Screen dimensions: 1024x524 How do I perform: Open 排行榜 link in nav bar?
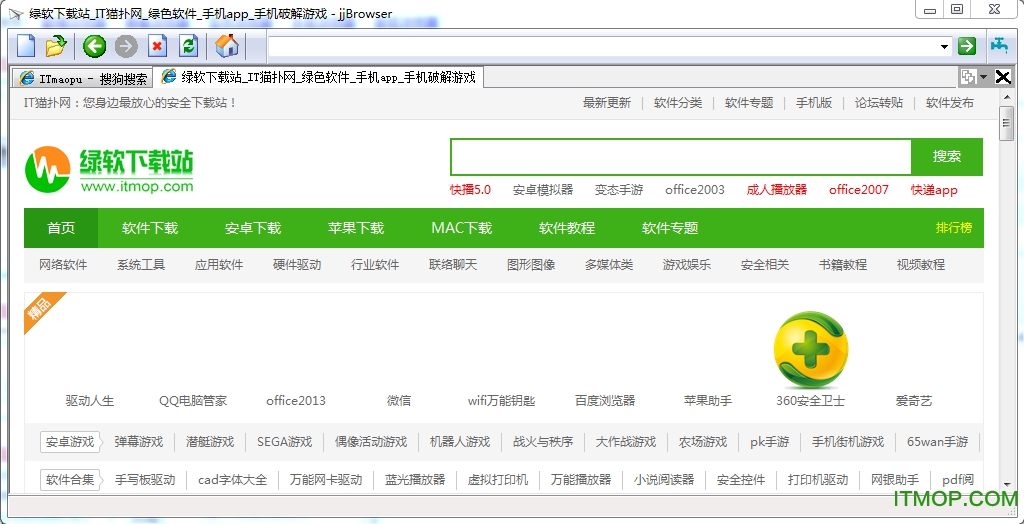pyautogui.click(x=953, y=227)
